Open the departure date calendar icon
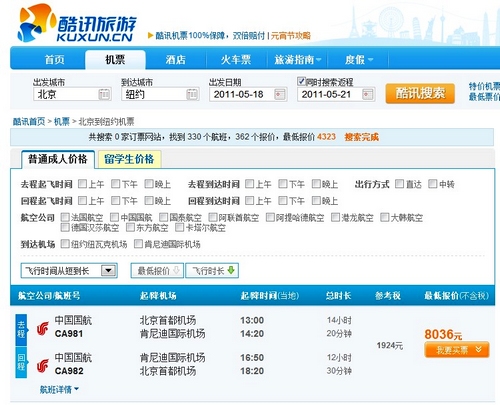Screen dimensions: 500x405 [x=280, y=94]
